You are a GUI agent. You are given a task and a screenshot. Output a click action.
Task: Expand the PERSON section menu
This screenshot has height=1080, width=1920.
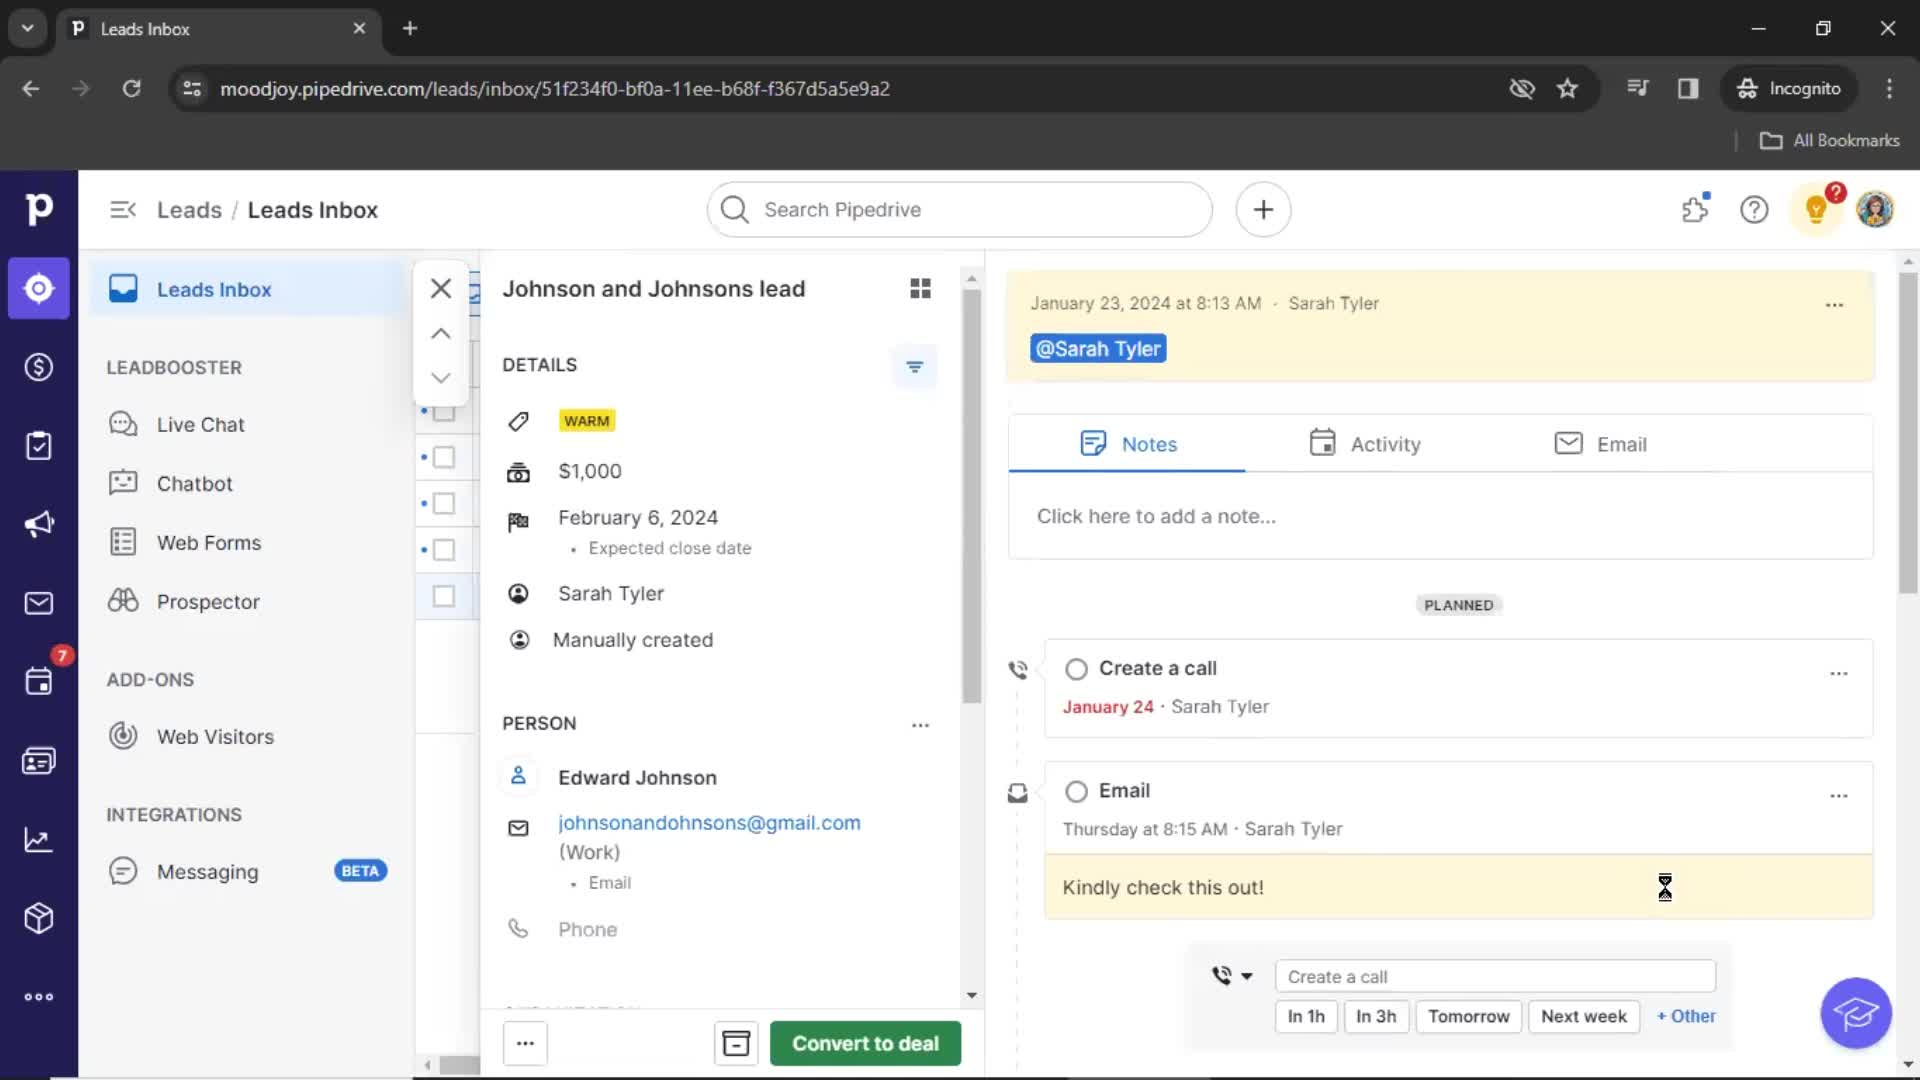click(920, 723)
